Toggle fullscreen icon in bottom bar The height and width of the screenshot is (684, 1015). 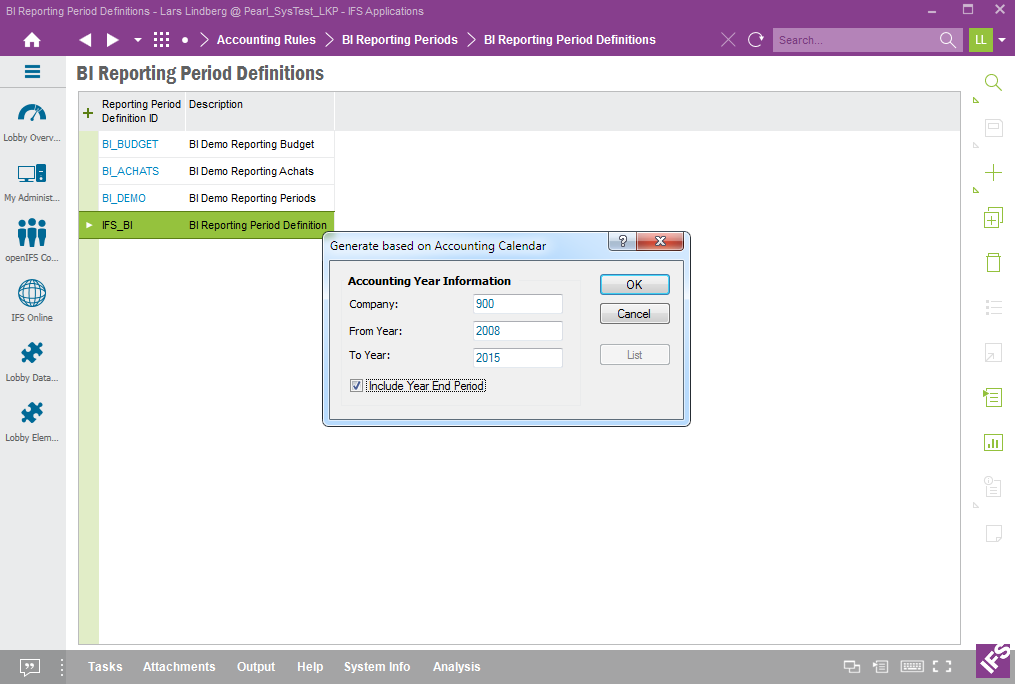942,667
